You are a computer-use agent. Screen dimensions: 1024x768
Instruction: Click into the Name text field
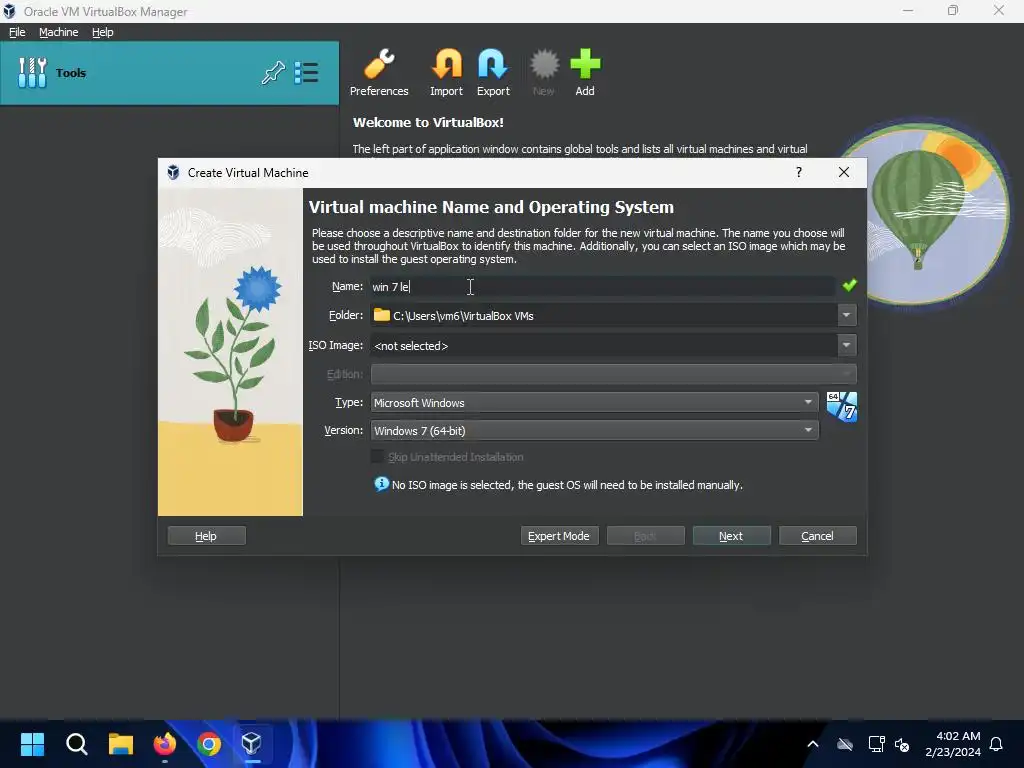pos(603,286)
